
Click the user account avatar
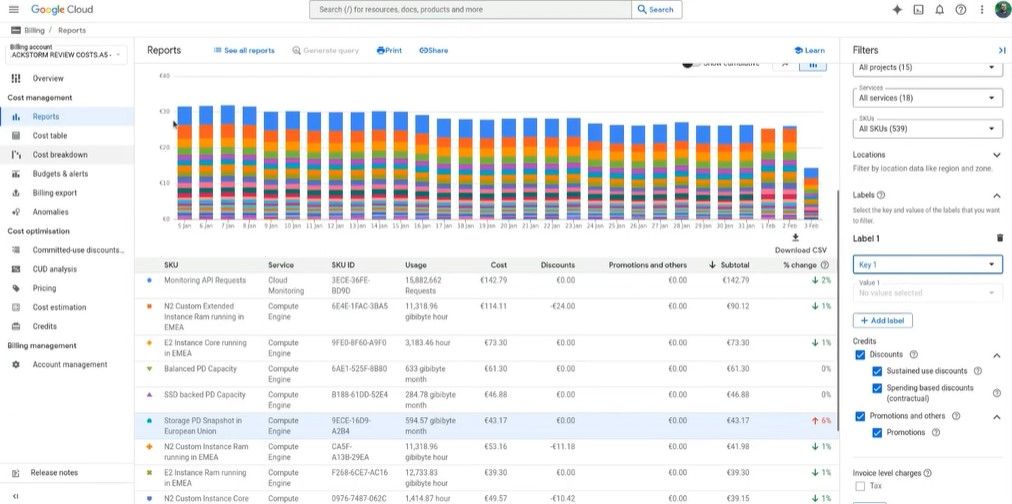point(1002,10)
